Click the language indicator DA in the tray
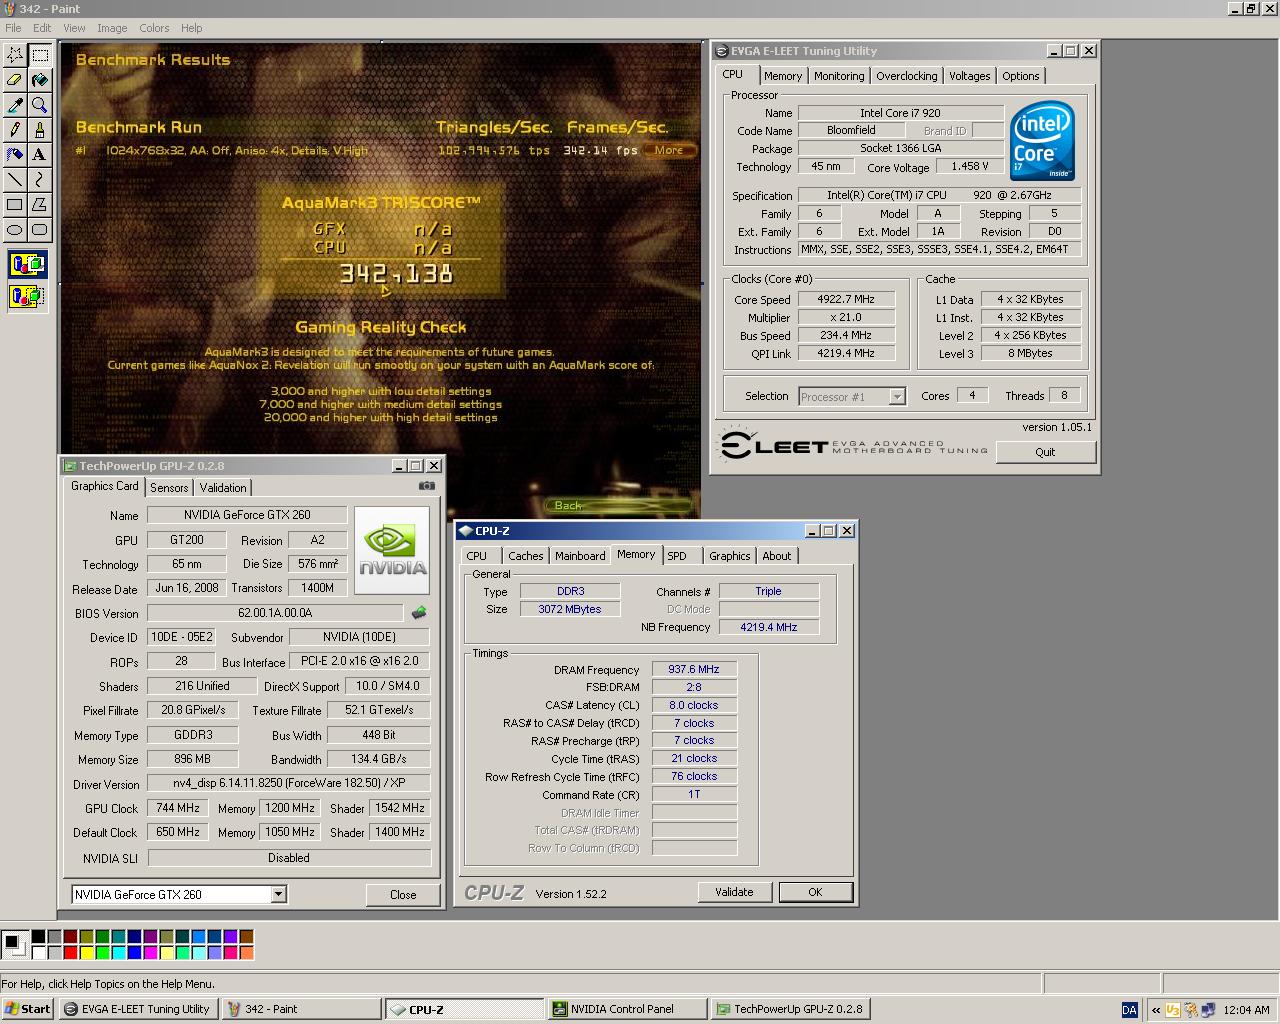The height and width of the screenshot is (1024, 1280). click(1129, 1010)
